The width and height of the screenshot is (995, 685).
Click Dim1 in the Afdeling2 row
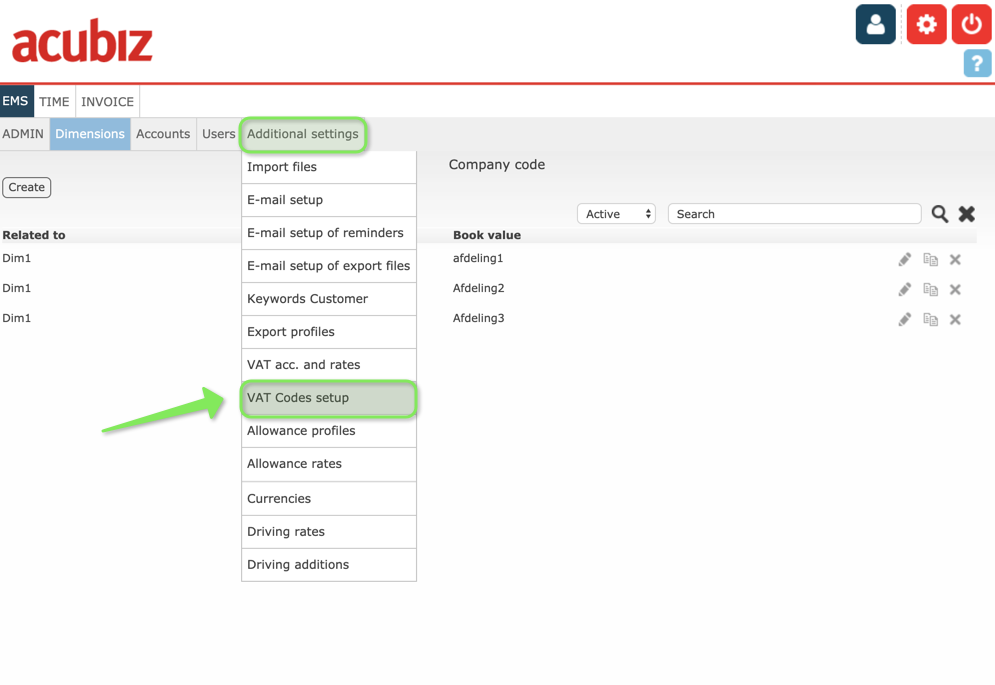[16, 288]
